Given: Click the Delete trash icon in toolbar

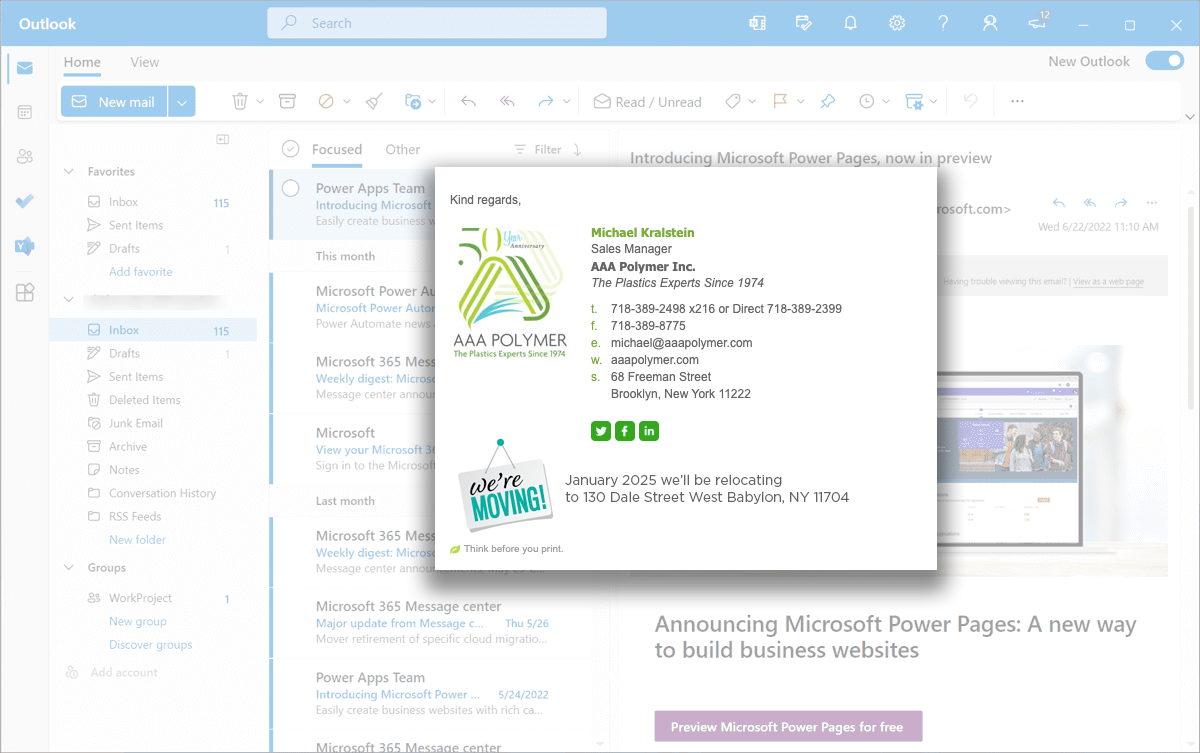Looking at the screenshot, I should 240,101.
